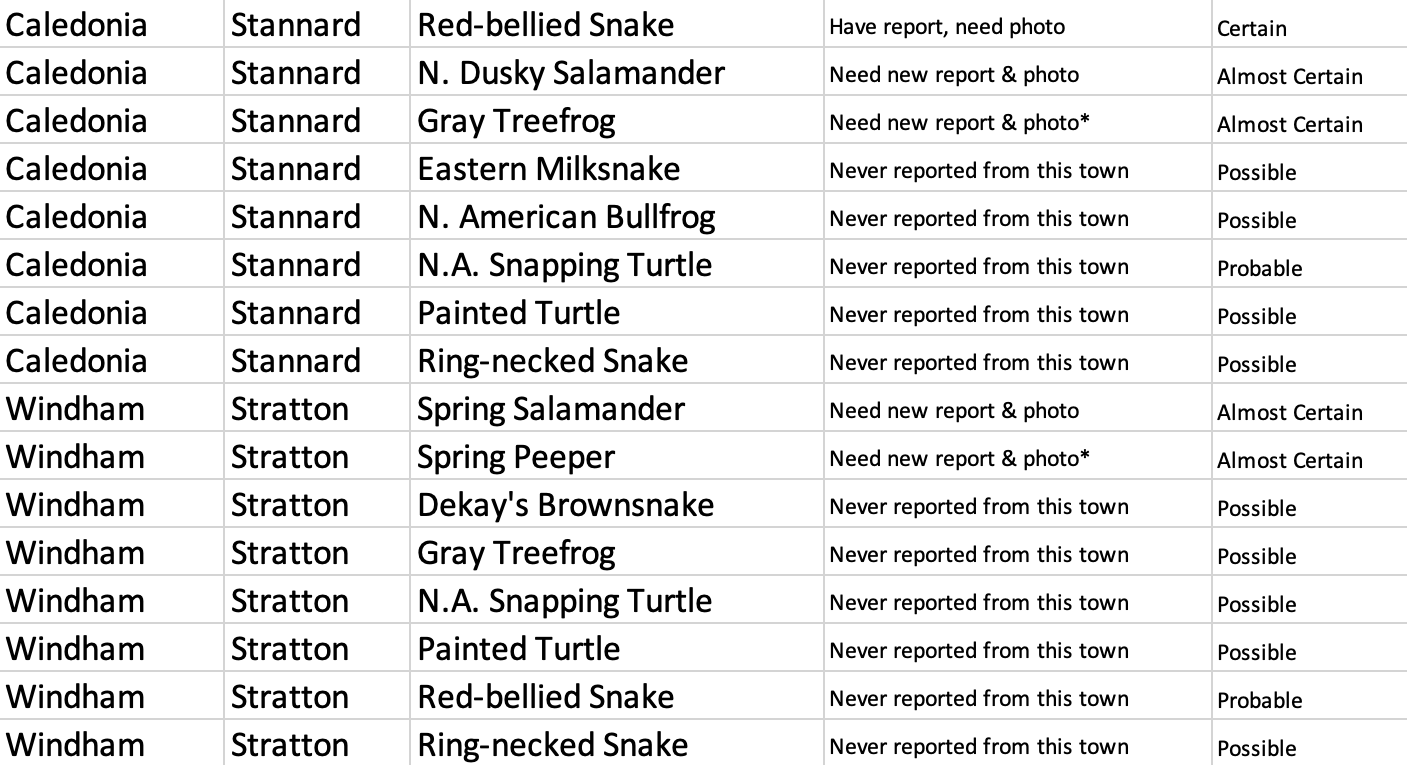Click Ring-necked Snake in the Stratton rows

(552, 745)
